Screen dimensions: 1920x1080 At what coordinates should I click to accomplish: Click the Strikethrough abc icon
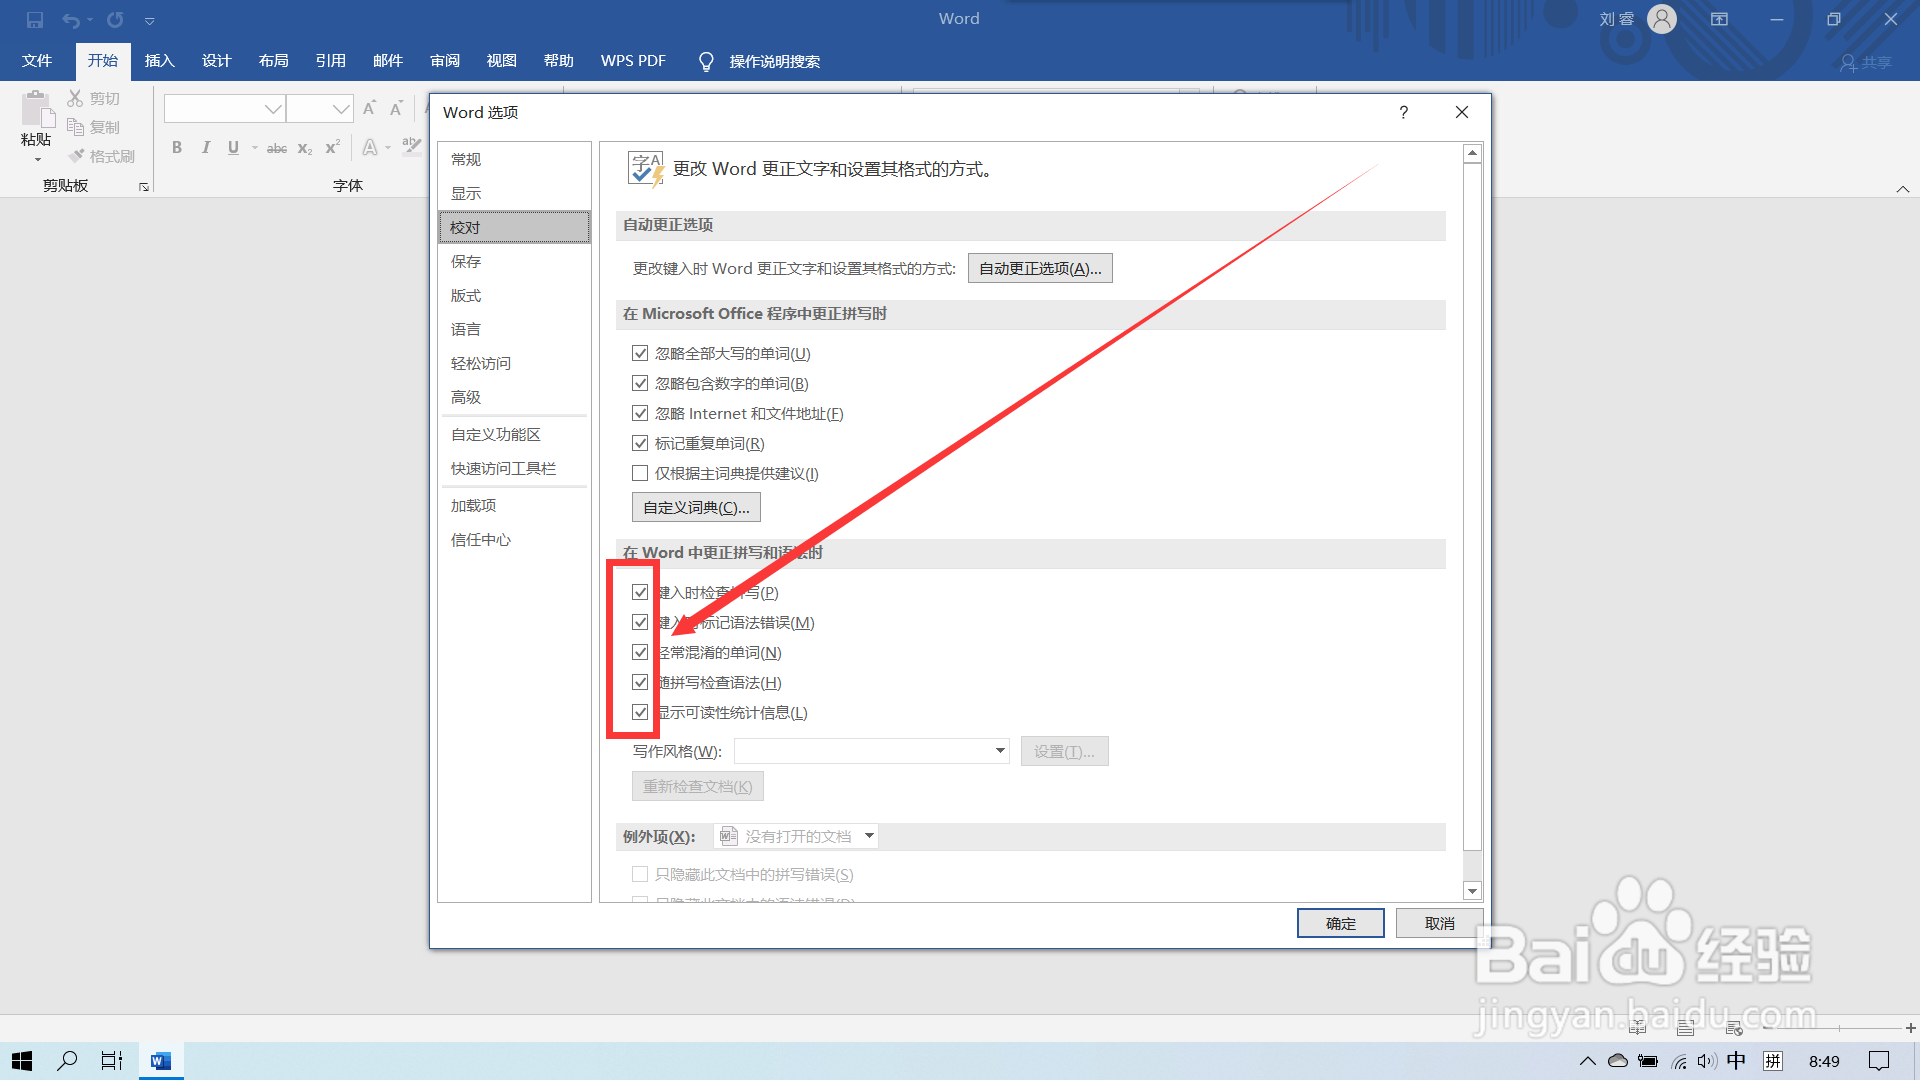(277, 148)
